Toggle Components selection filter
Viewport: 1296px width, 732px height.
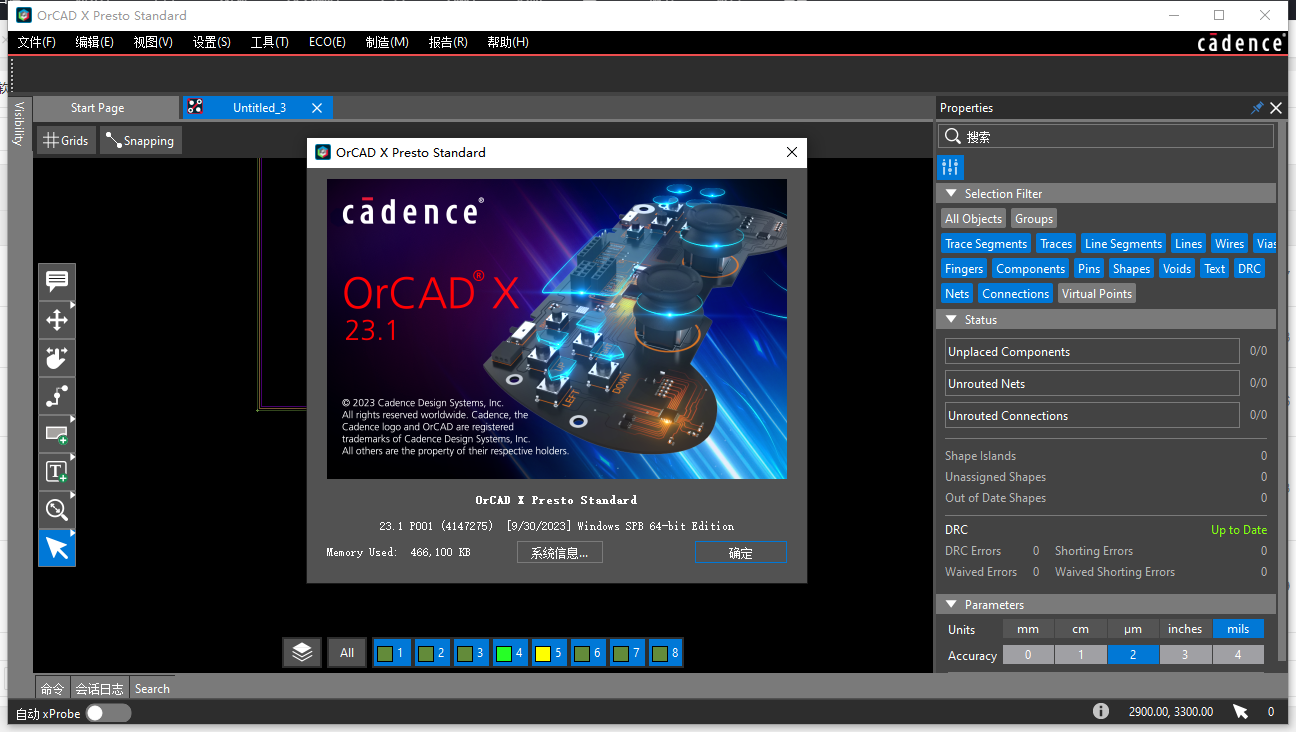(x=1030, y=269)
